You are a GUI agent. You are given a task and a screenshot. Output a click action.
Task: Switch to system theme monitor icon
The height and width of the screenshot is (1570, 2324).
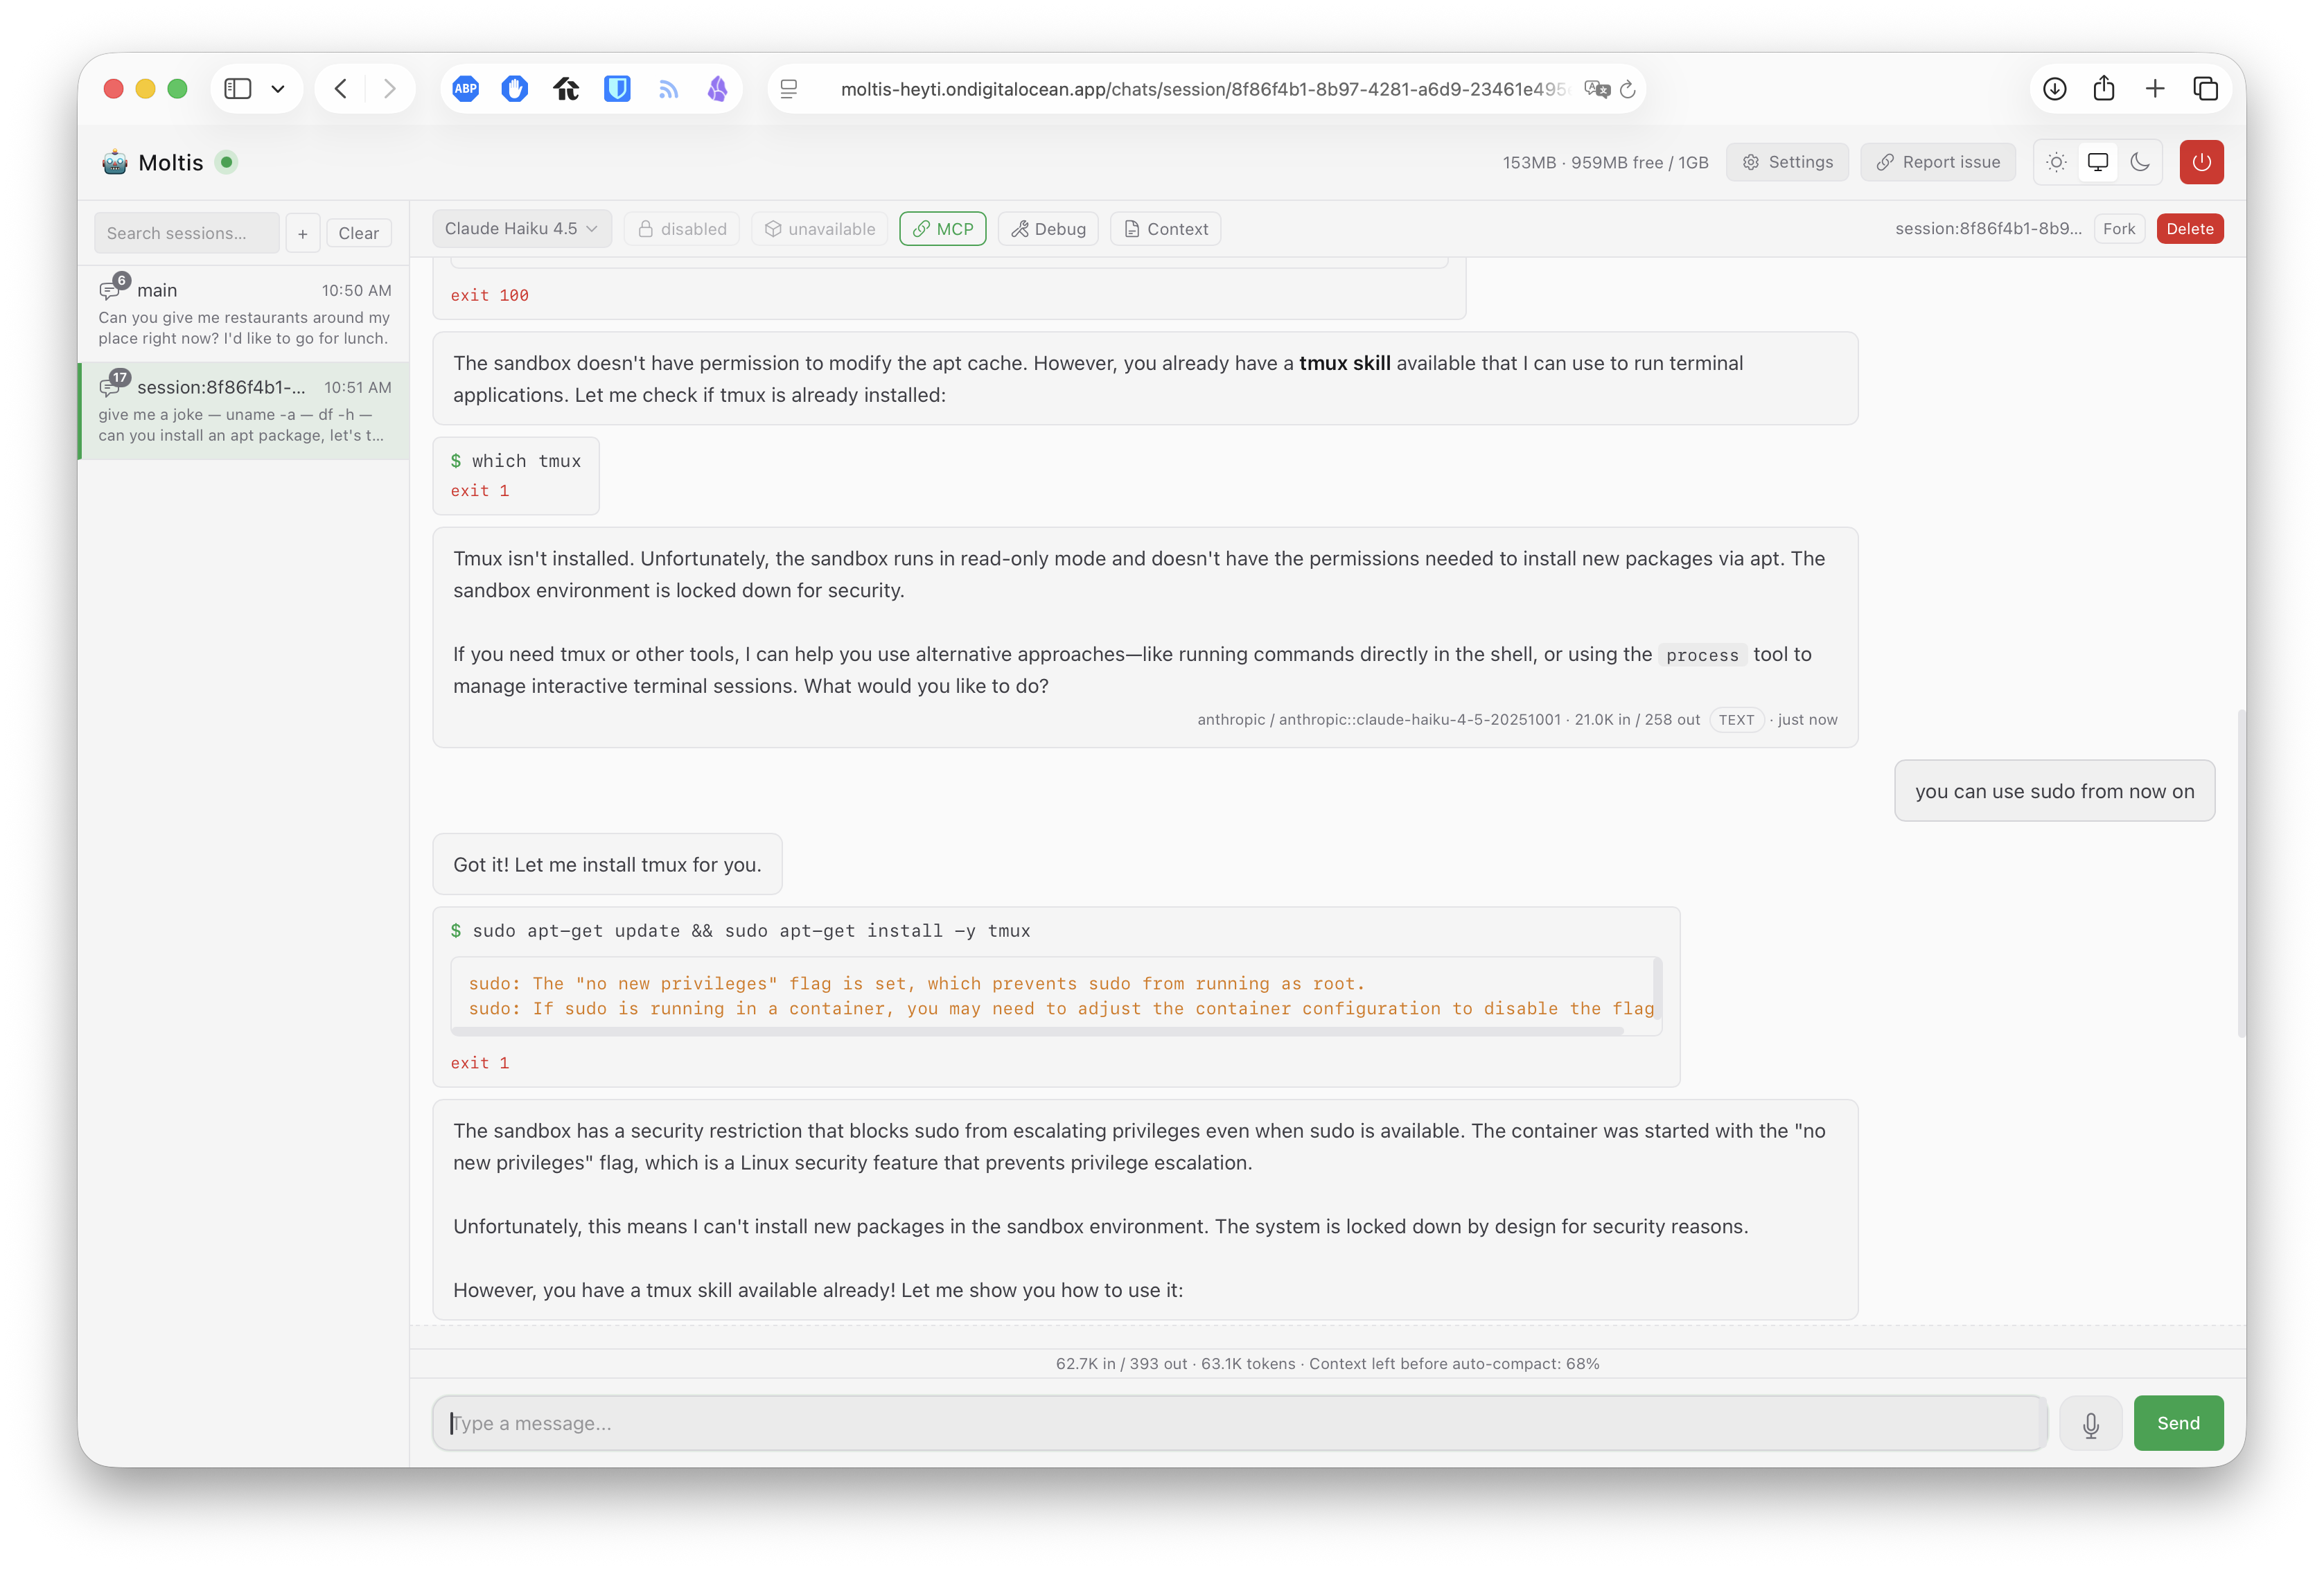pos(2097,162)
